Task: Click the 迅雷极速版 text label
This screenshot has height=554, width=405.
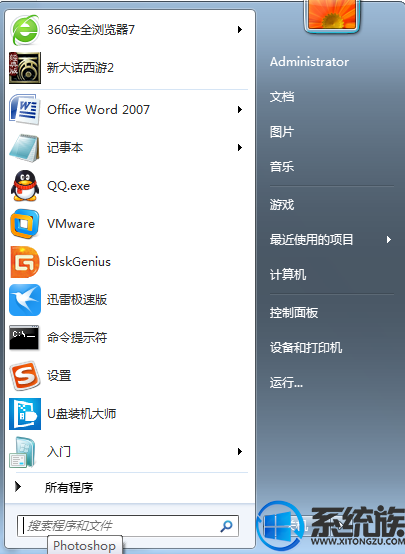Action: (x=77, y=300)
